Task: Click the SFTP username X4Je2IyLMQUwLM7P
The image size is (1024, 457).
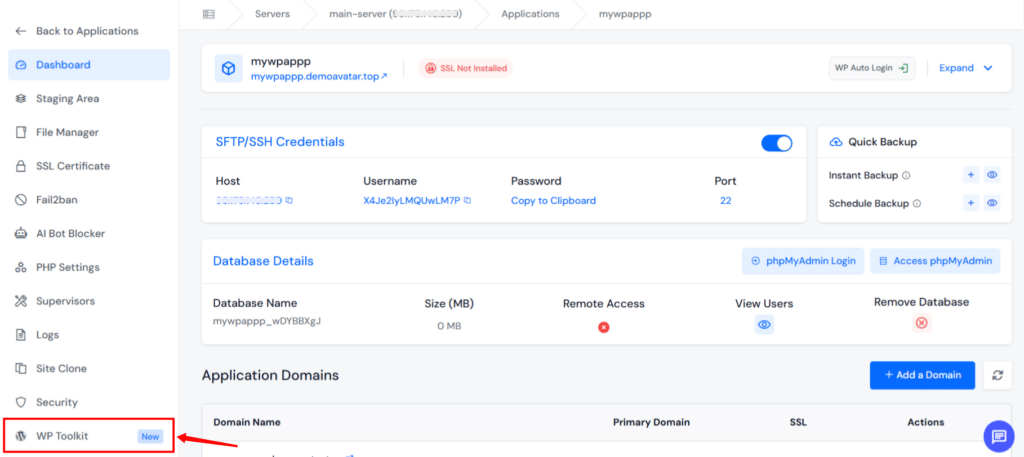Action: (412, 200)
